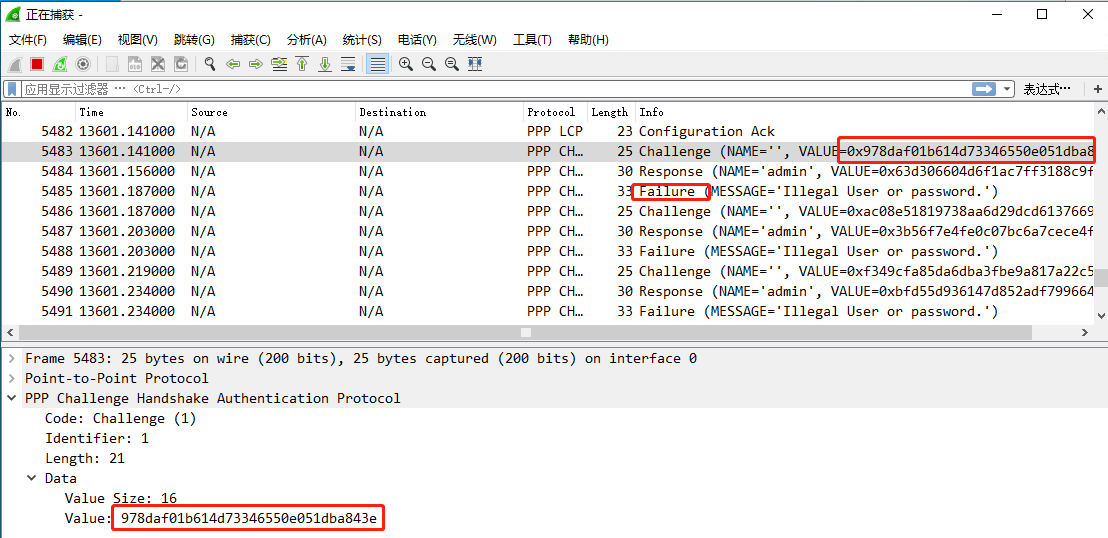
Task: Open display filter bookmark menu
Action: (12, 89)
